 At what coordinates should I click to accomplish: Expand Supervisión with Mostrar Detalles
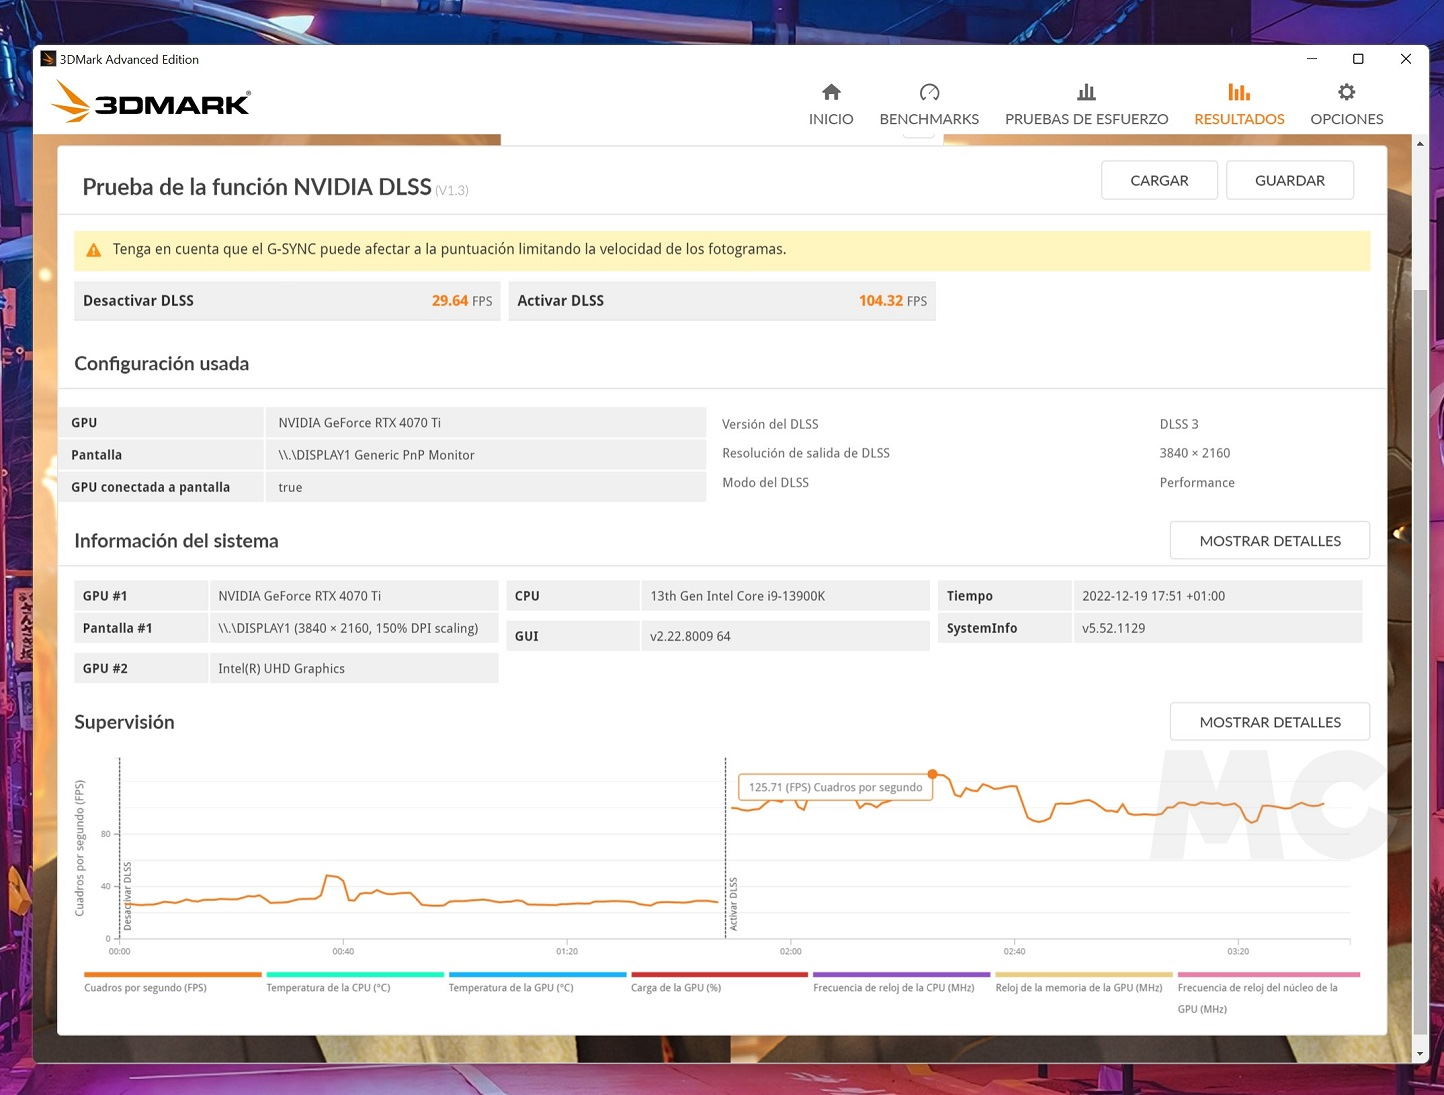[x=1269, y=722]
